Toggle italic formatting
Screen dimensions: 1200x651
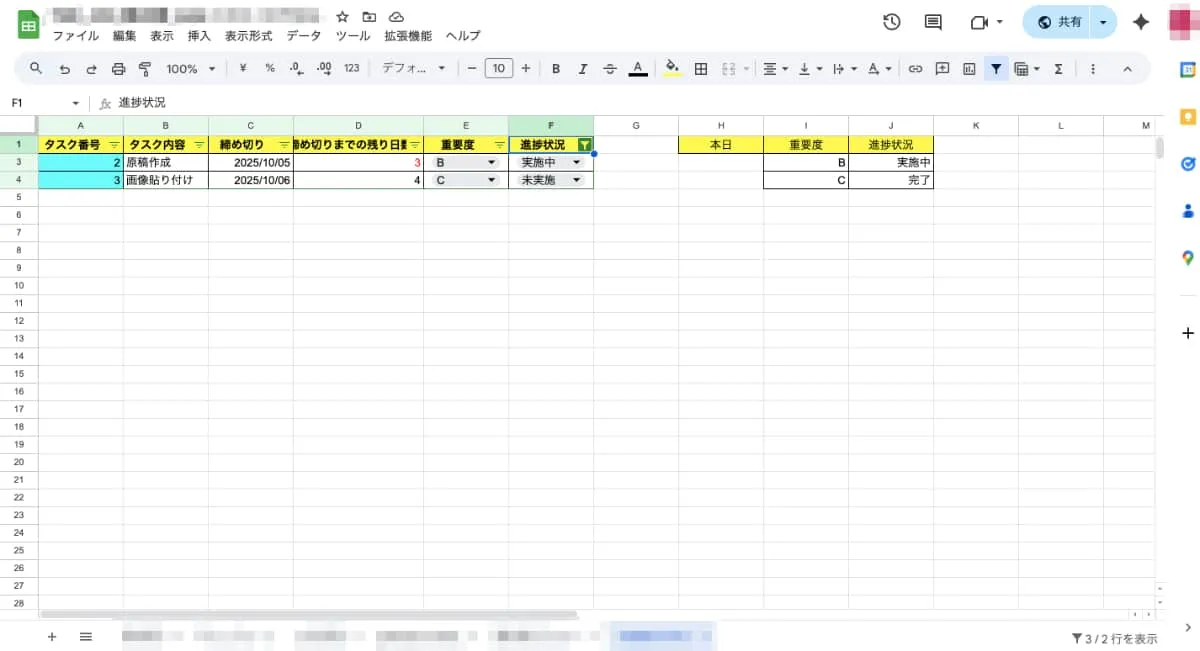[x=583, y=69]
